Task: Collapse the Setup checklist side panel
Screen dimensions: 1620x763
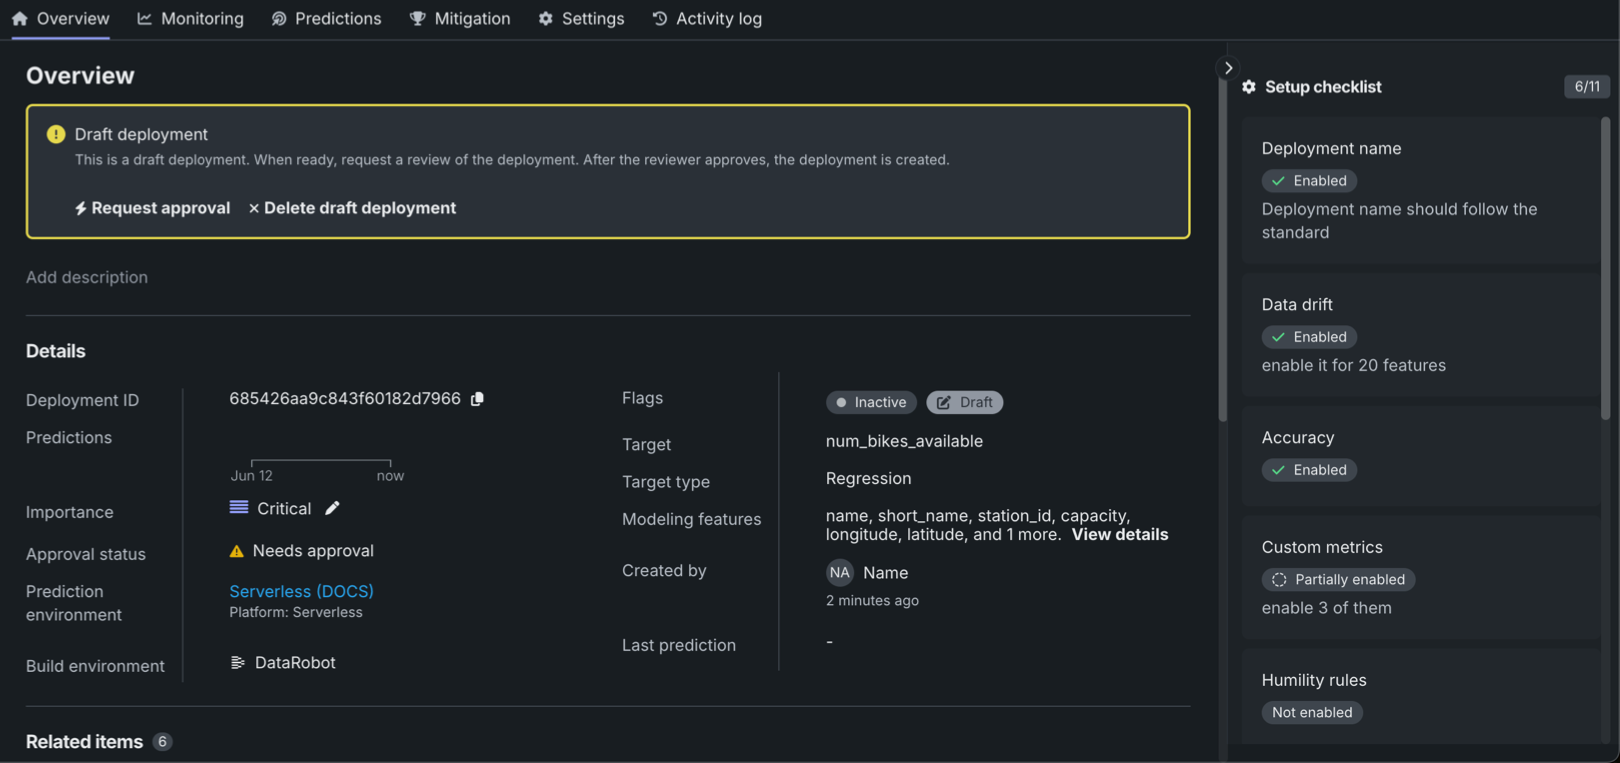Action: [1228, 68]
